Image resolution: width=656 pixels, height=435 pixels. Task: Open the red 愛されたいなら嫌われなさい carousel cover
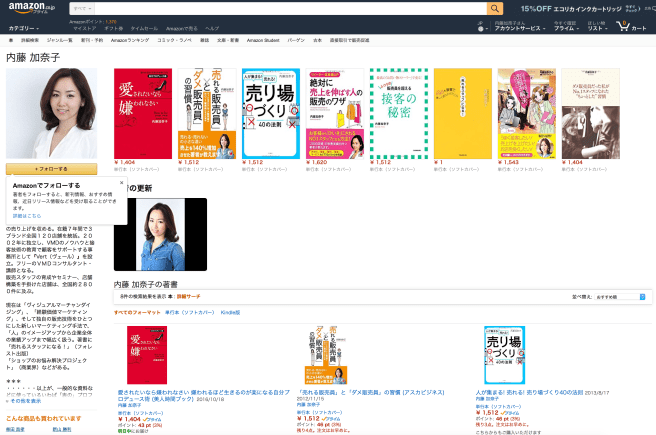[143, 113]
